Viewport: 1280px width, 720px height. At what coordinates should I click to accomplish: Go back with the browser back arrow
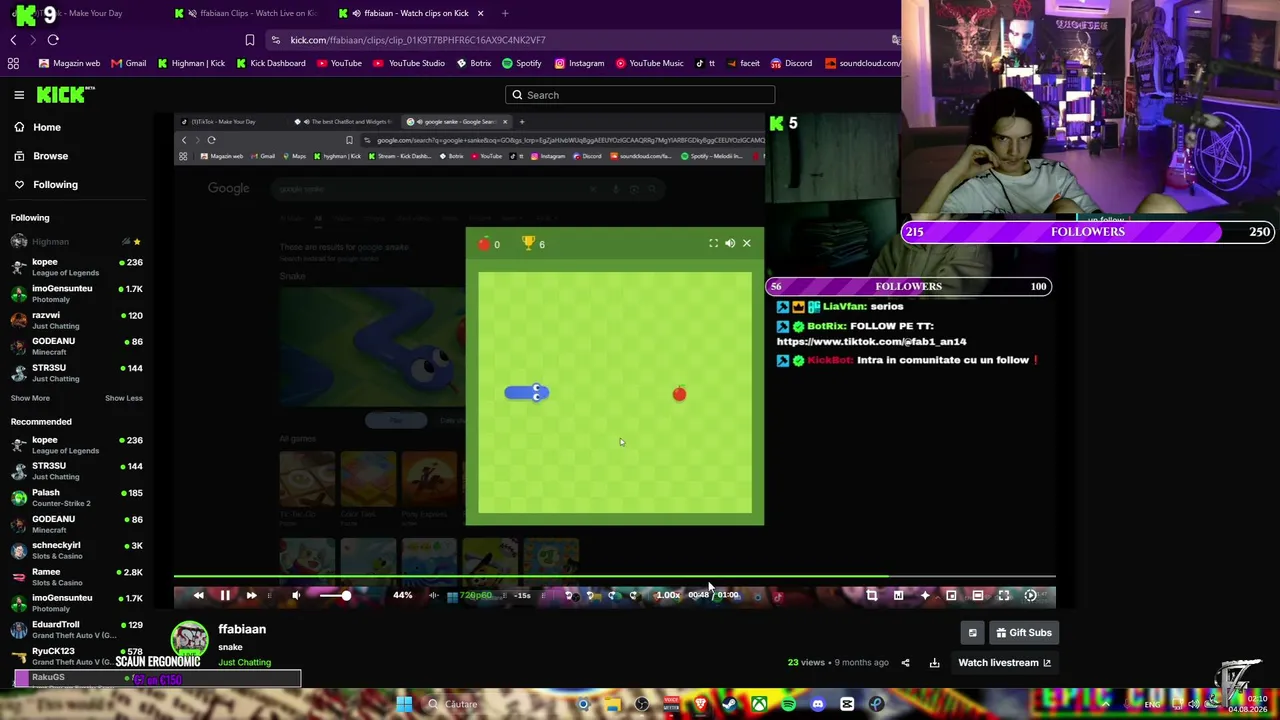(13, 40)
